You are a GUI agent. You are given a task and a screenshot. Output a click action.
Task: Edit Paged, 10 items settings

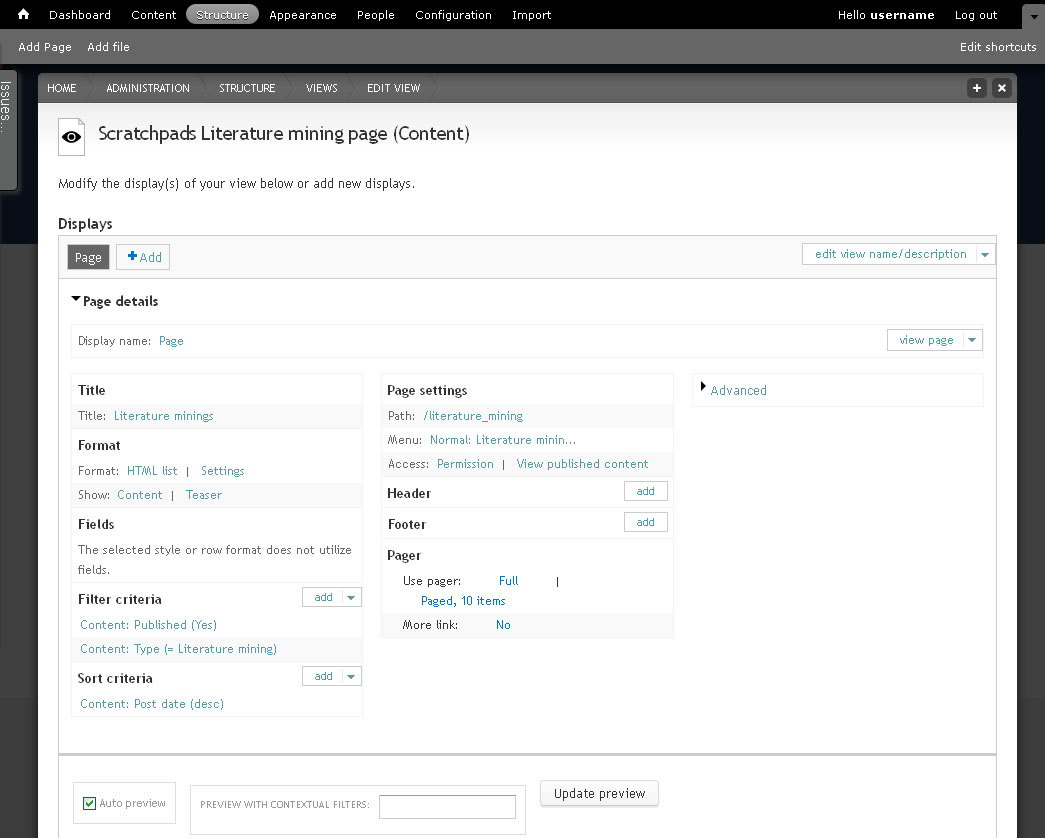pyautogui.click(x=463, y=601)
